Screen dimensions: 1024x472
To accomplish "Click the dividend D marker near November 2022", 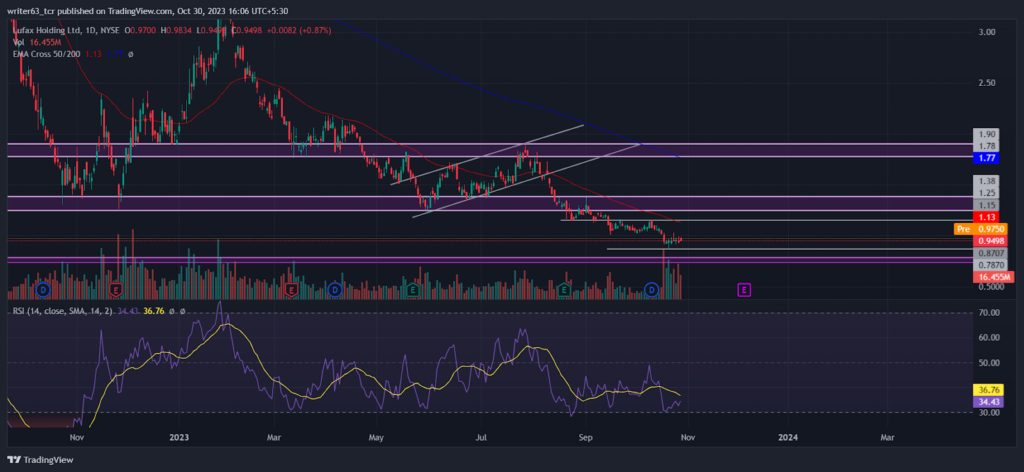I will click(44, 289).
